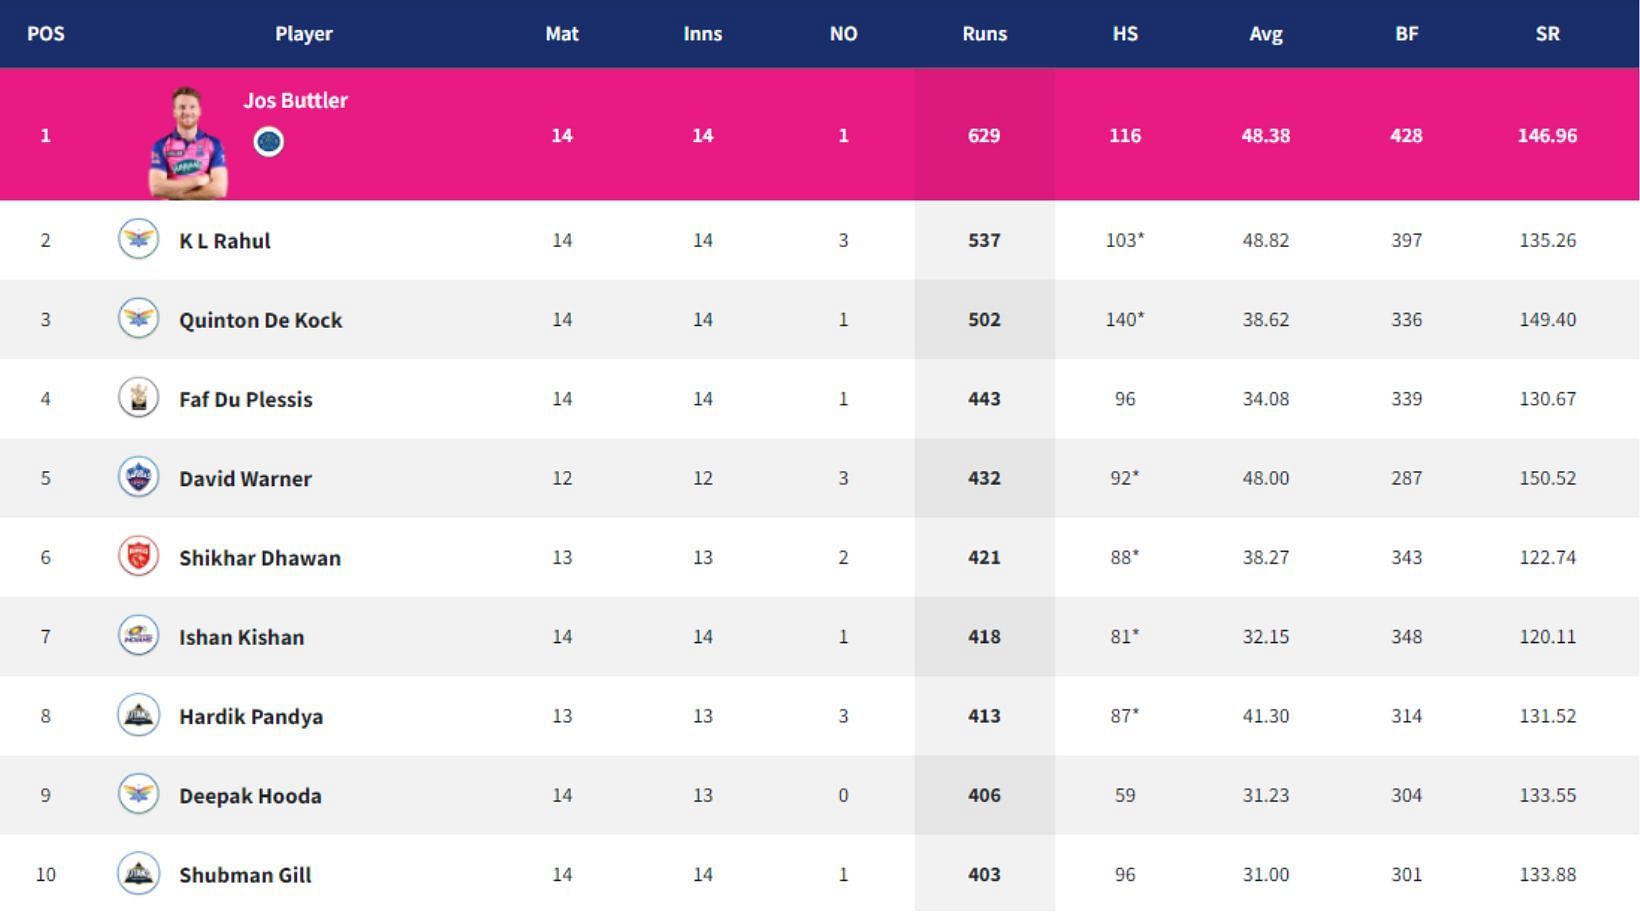Click the BF column header

click(1406, 33)
